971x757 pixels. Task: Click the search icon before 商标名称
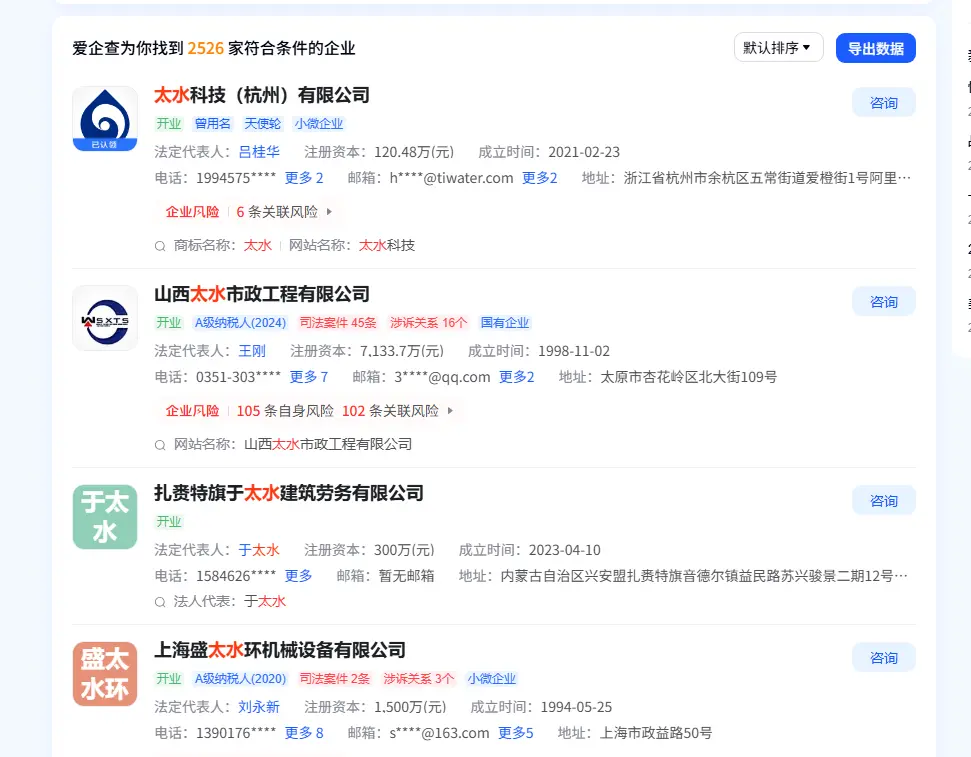(160, 246)
